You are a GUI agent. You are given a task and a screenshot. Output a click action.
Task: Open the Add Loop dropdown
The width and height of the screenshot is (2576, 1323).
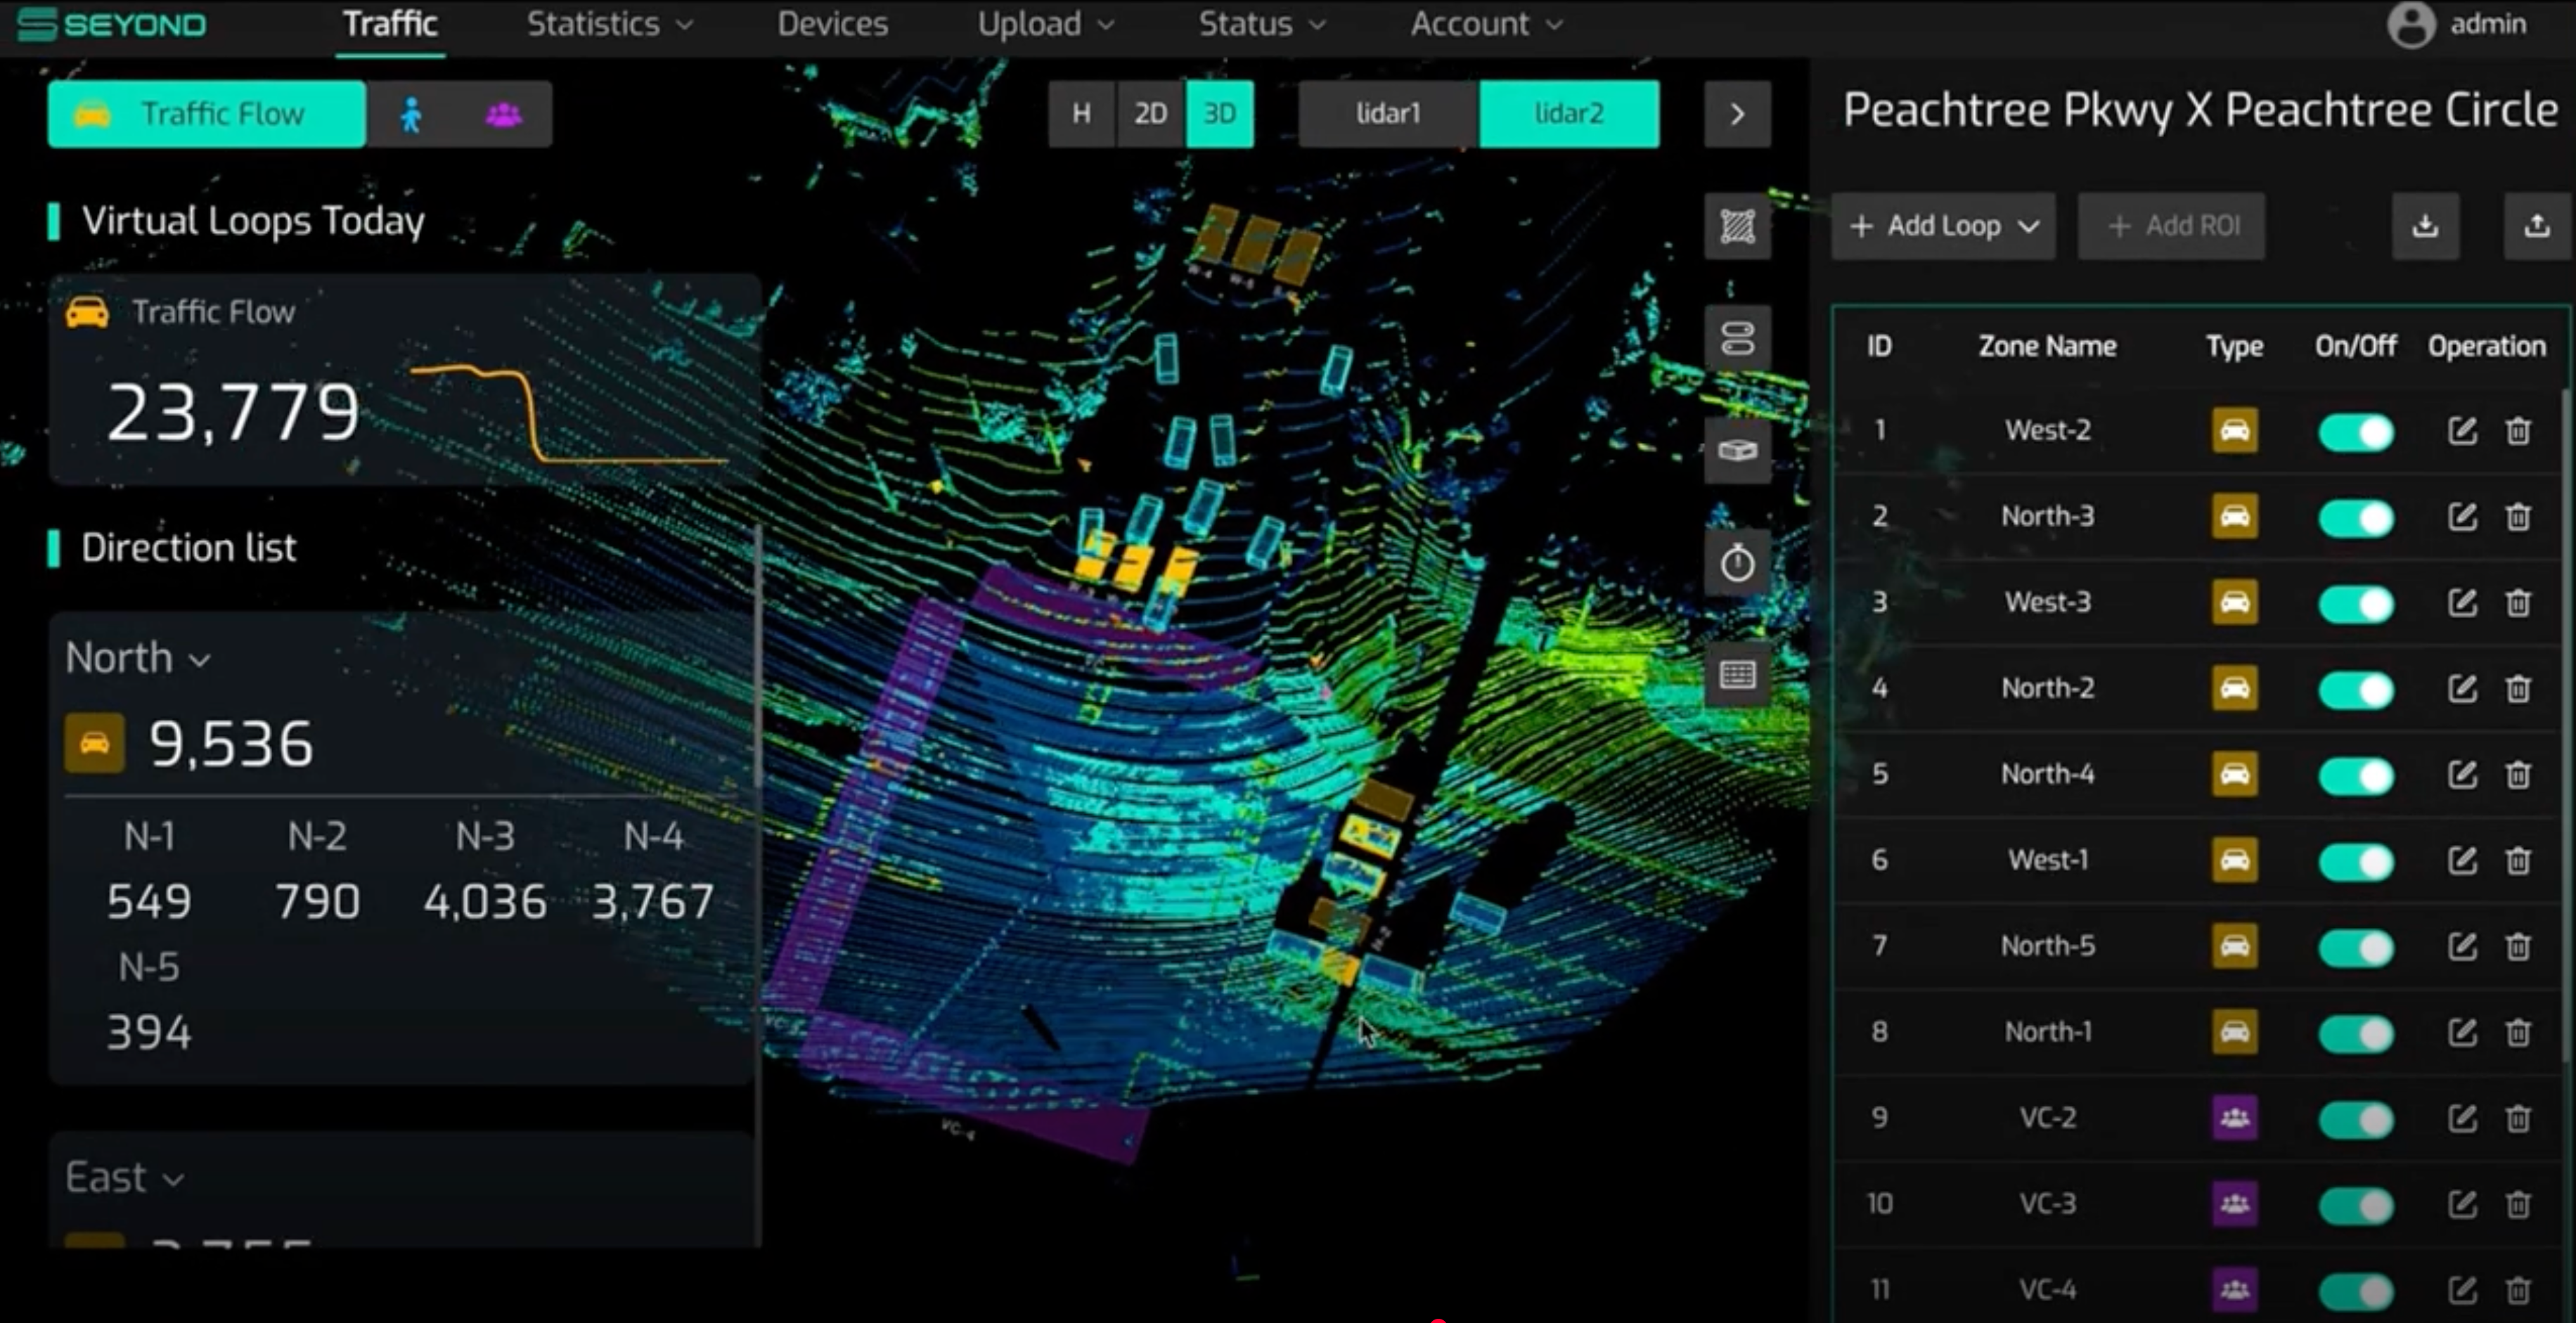click(1942, 226)
